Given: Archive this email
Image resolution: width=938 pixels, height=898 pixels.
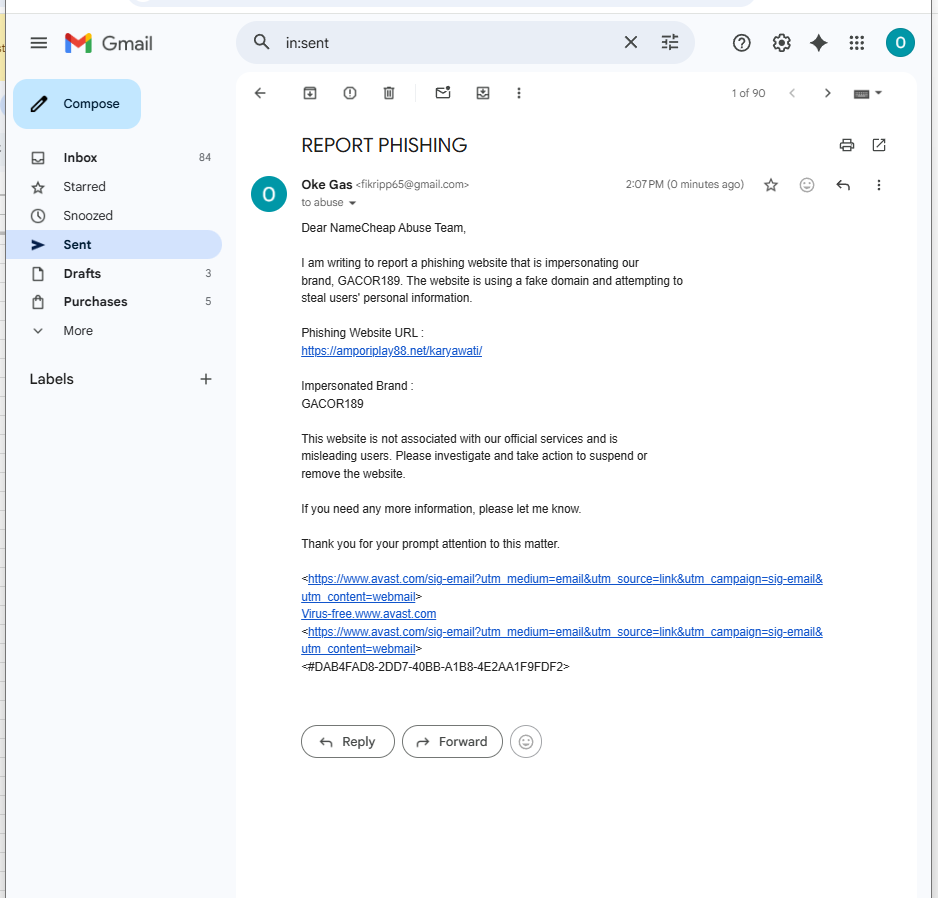Looking at the screenshot, I should pos(310,93).
